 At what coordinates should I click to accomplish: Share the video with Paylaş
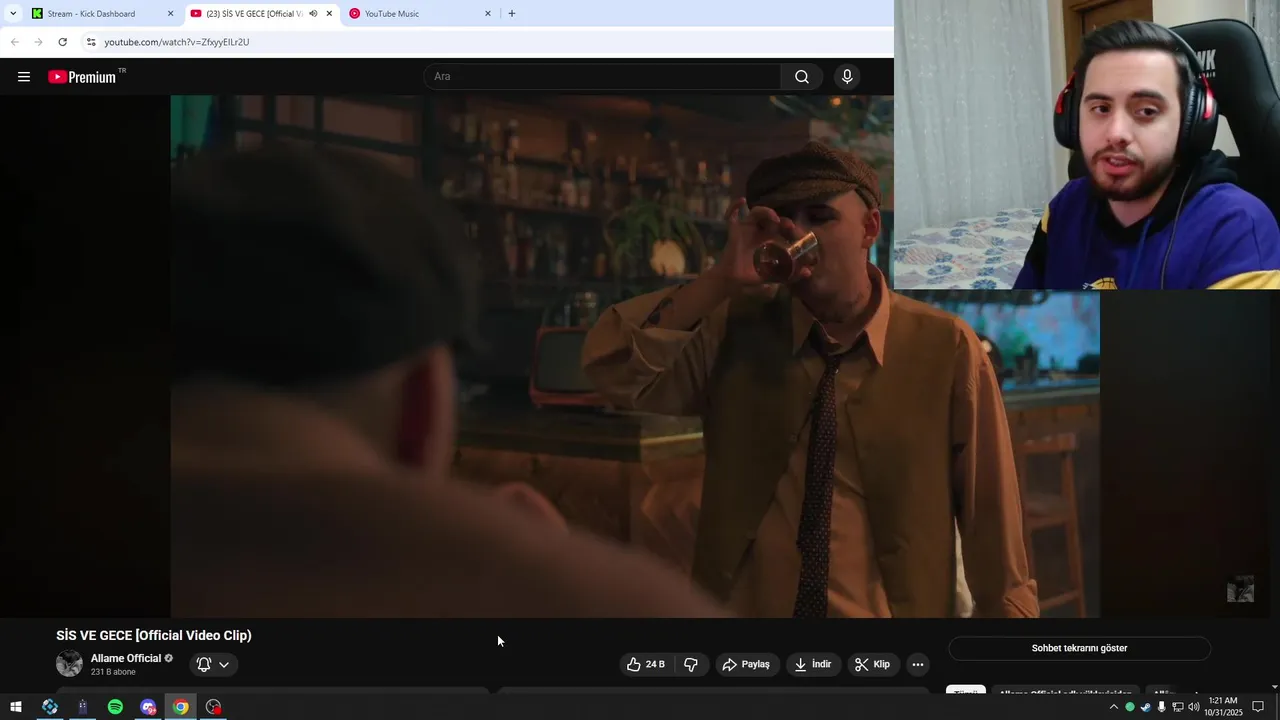[x=746, y=664]
